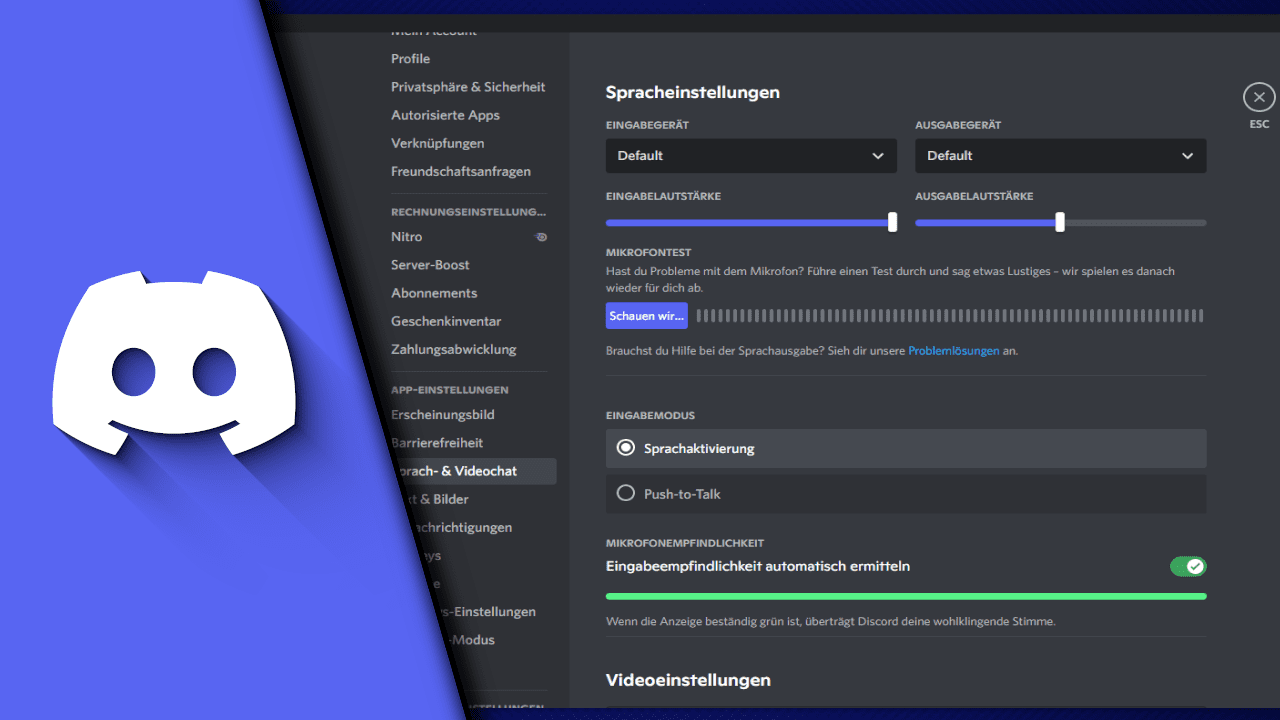This screenshot has height=720, width=1280.
Task: Click the Eingabegerät dropdown chevron arrow
Action: point(878,156)
